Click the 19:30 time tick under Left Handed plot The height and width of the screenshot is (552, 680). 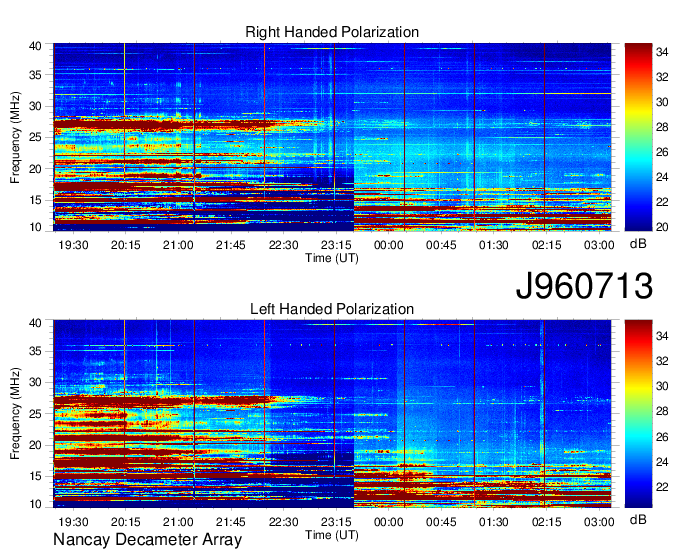click(73, 522)
